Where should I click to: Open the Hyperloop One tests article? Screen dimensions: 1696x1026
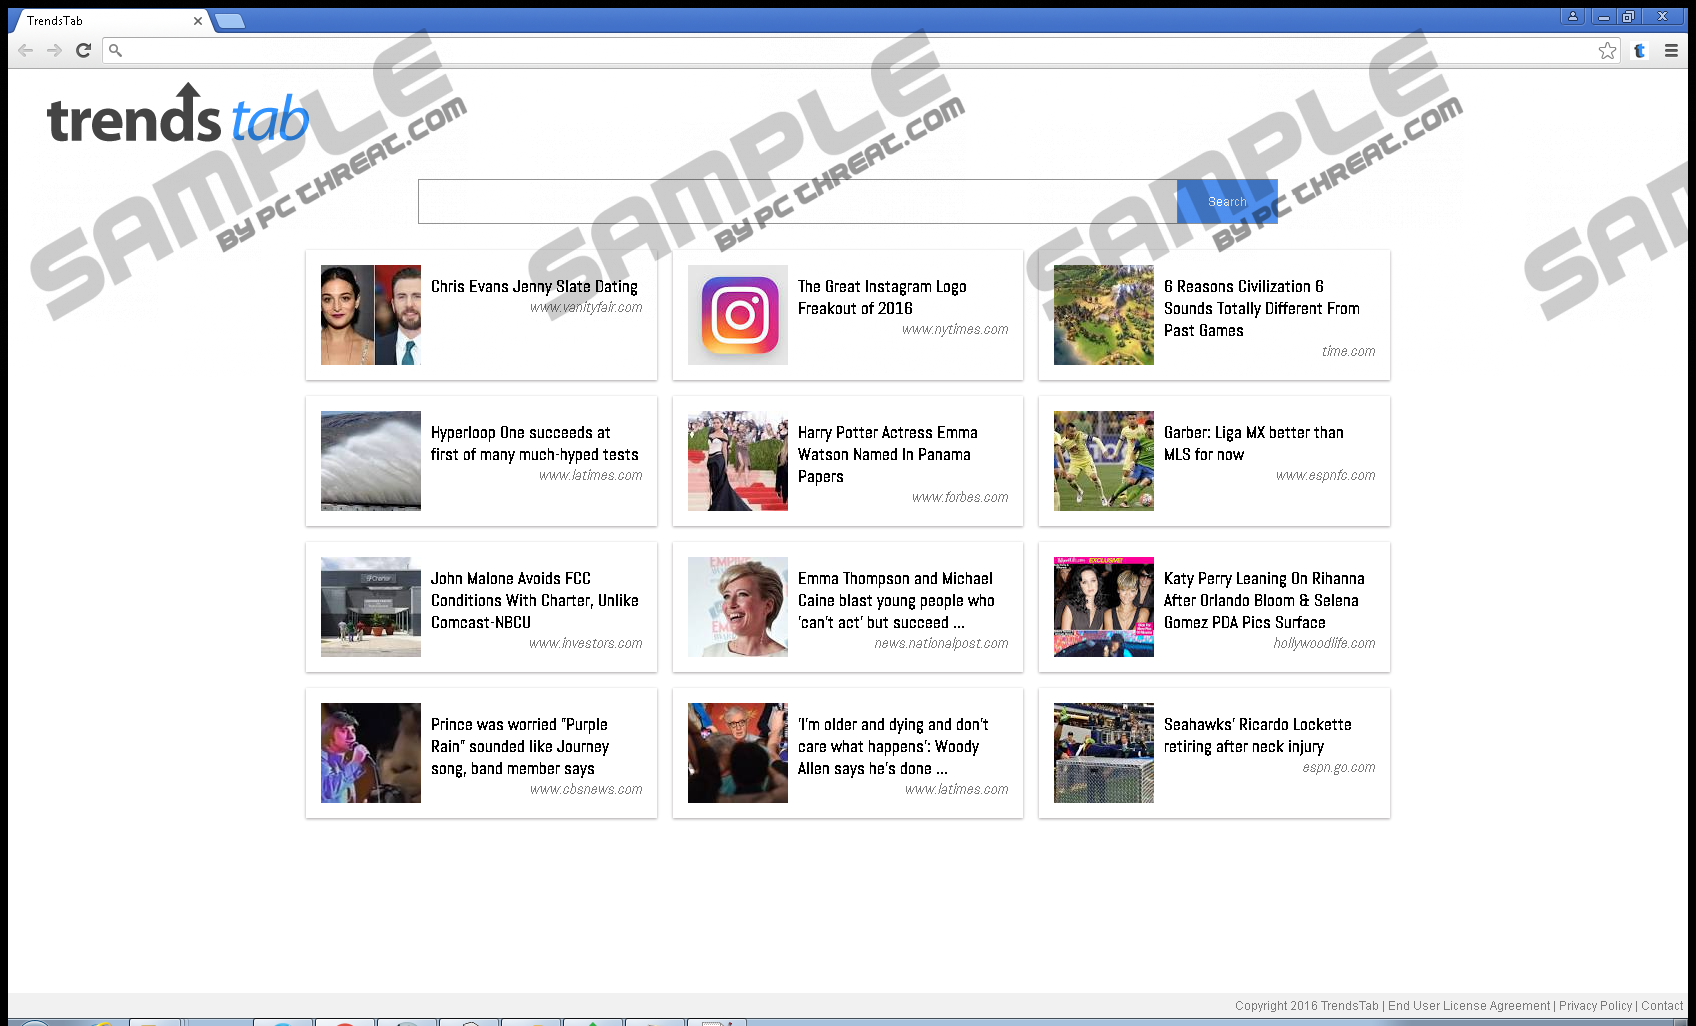point(534,443)
